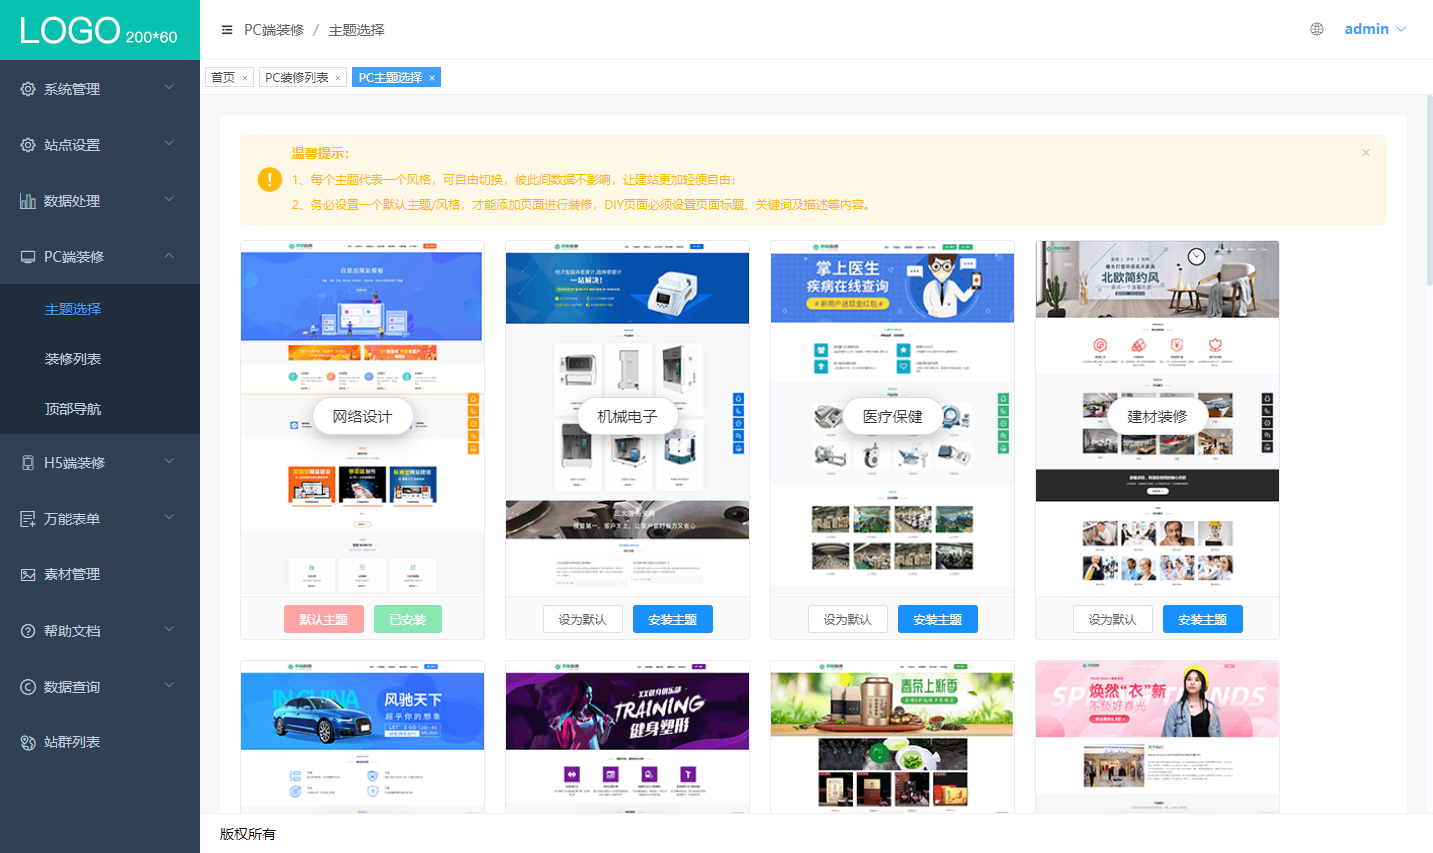Click the 版权所有 footer text

click(248, 834)
